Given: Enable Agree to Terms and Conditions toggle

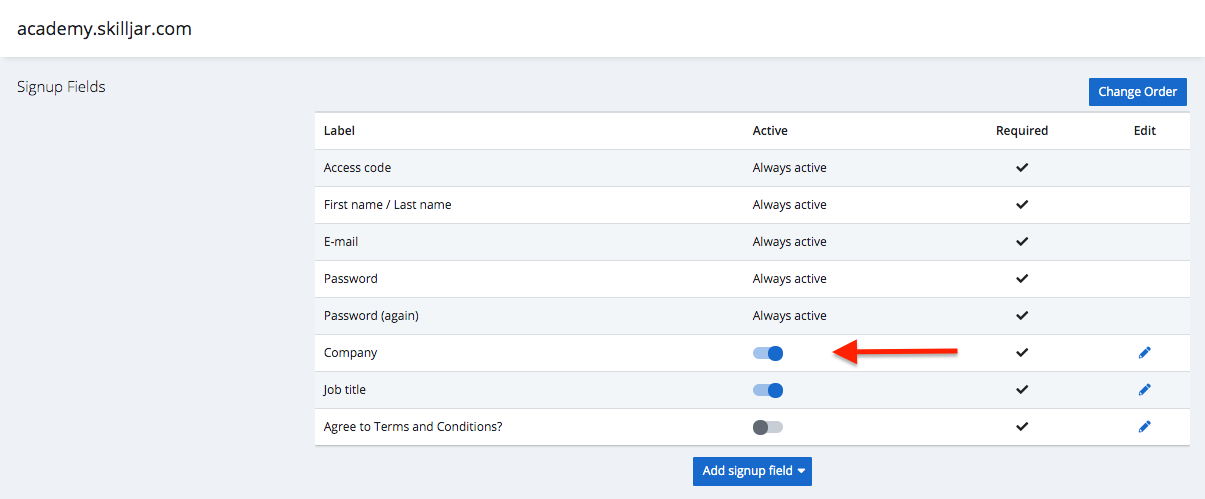Looking at the screenshot, I should click(x=768, y=427).
